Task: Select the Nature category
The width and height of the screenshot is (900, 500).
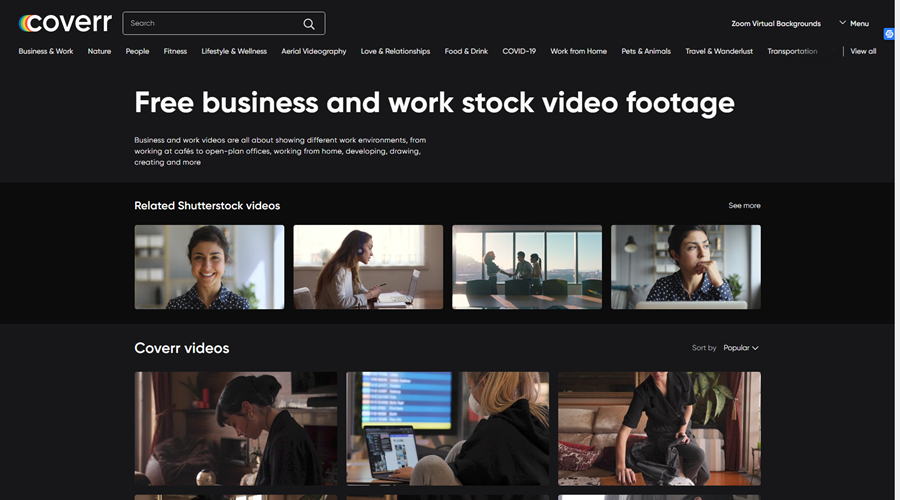Action: pos(99,51)
